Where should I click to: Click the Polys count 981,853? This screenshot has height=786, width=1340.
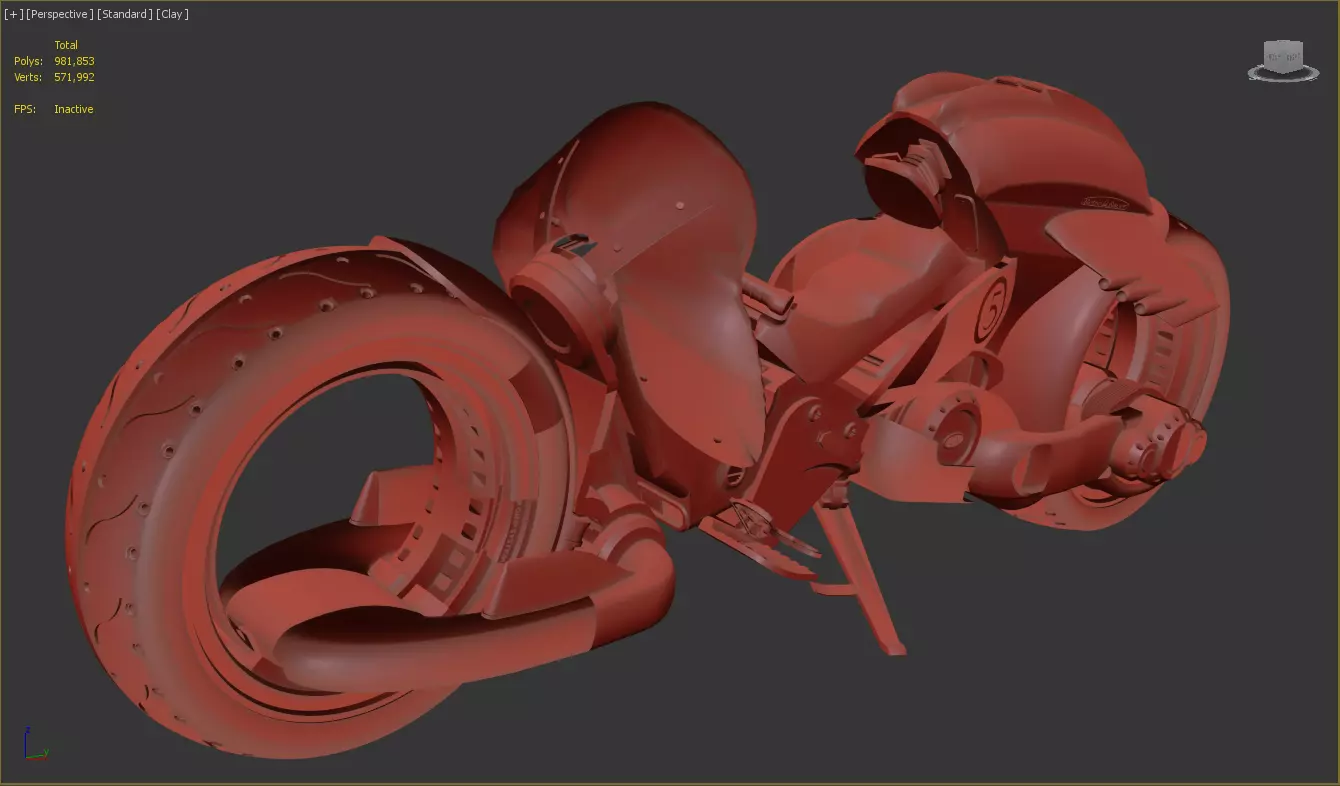pos(74,61)
